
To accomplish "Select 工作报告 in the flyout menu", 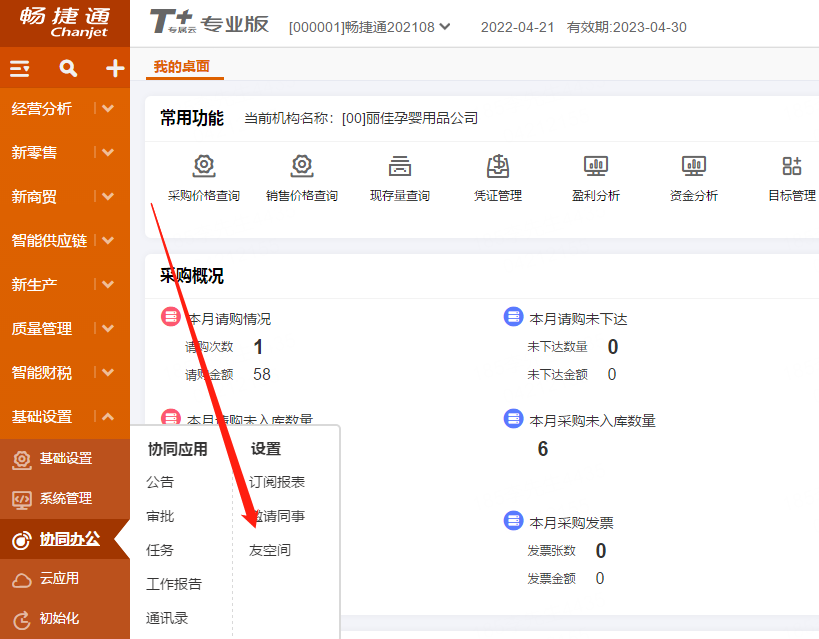I will click(x=174, y=584).
